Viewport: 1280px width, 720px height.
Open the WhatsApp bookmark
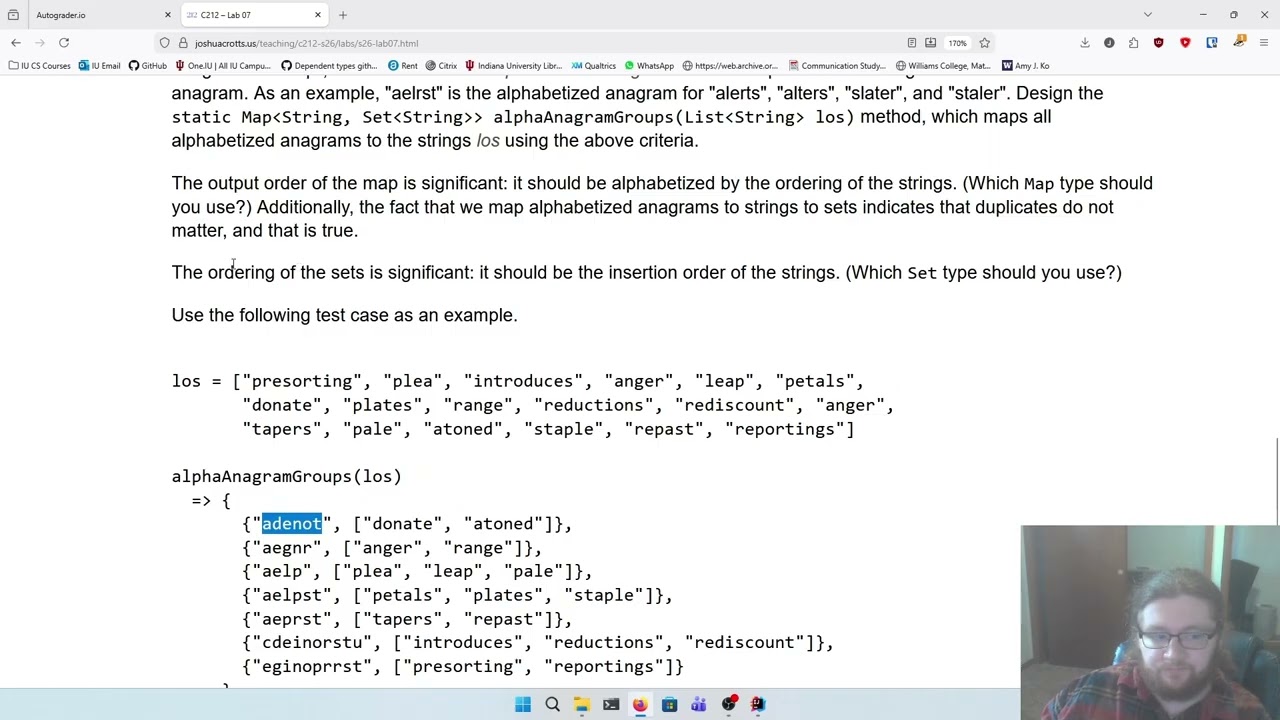tap(648, 66)
